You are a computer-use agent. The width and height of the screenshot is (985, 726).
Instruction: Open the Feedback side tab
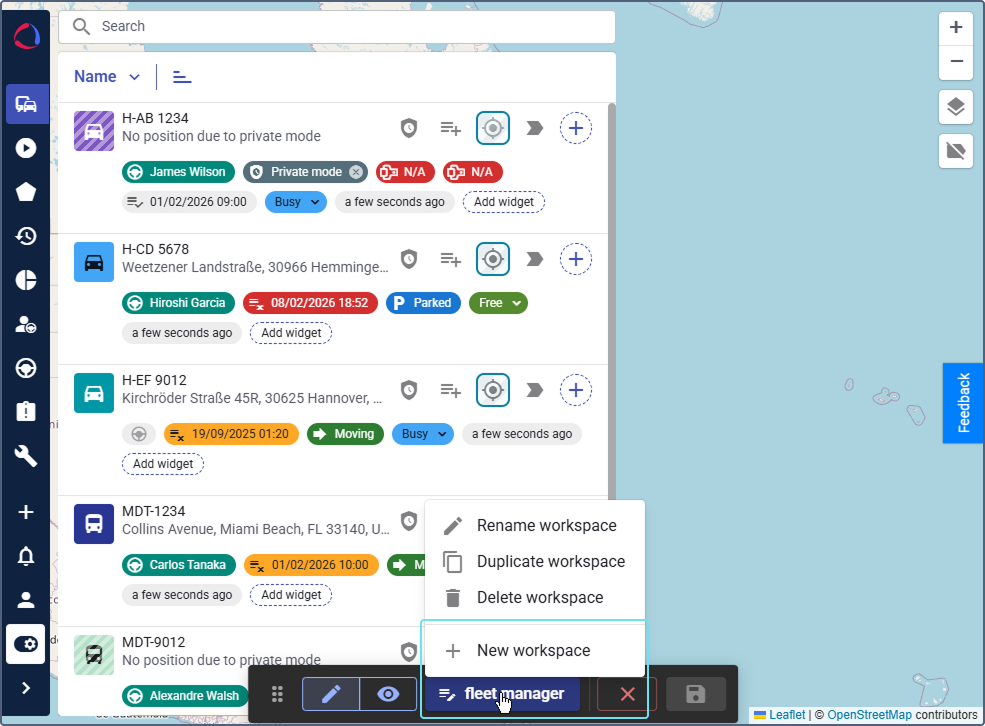(964, 402)
